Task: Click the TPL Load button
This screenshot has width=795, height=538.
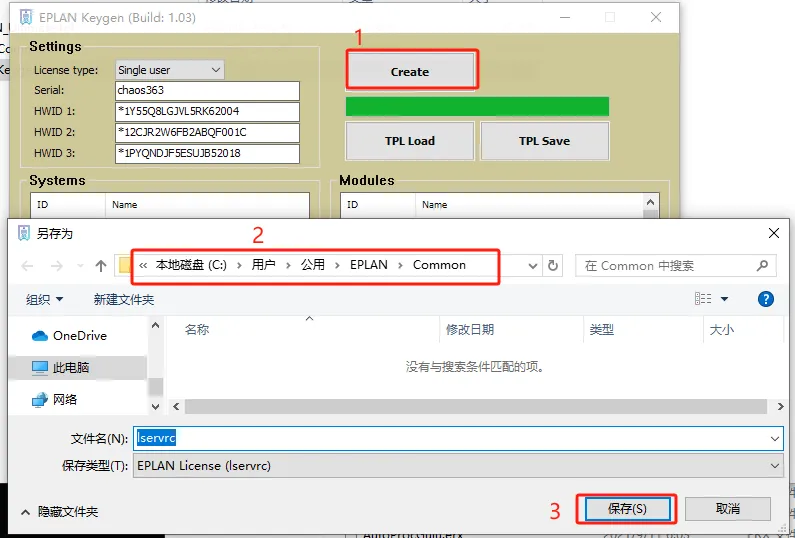Action: (x=410, y=141)
